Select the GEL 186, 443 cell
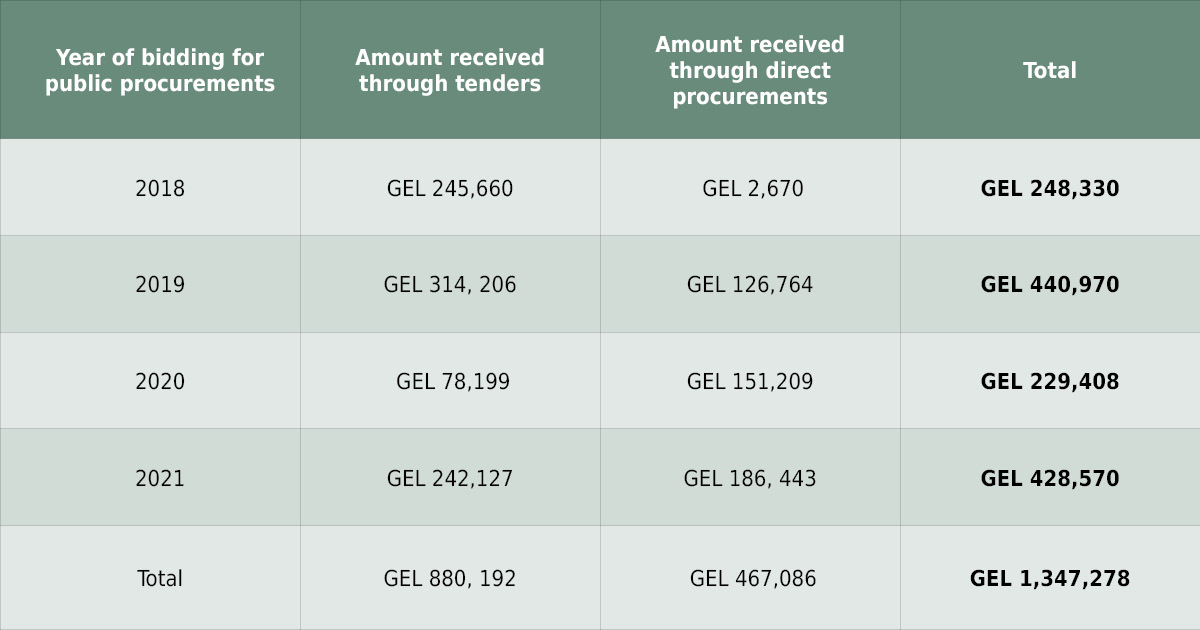1200x630 pixels. 750,479
